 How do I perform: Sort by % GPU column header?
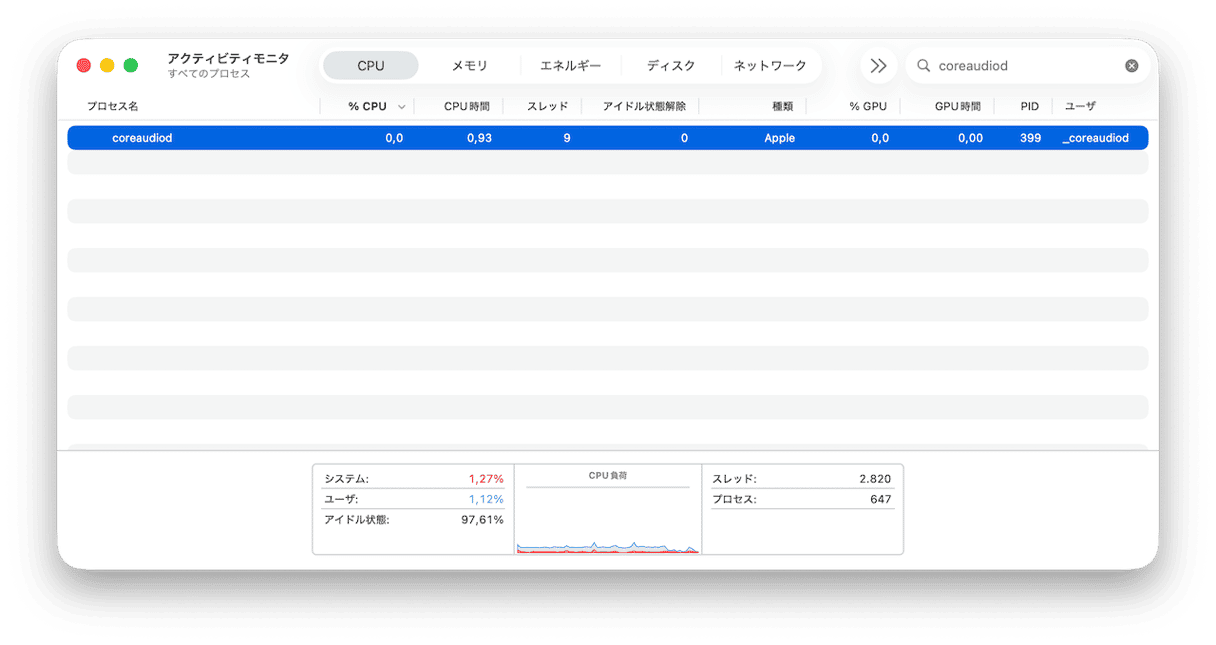point(867,106)
